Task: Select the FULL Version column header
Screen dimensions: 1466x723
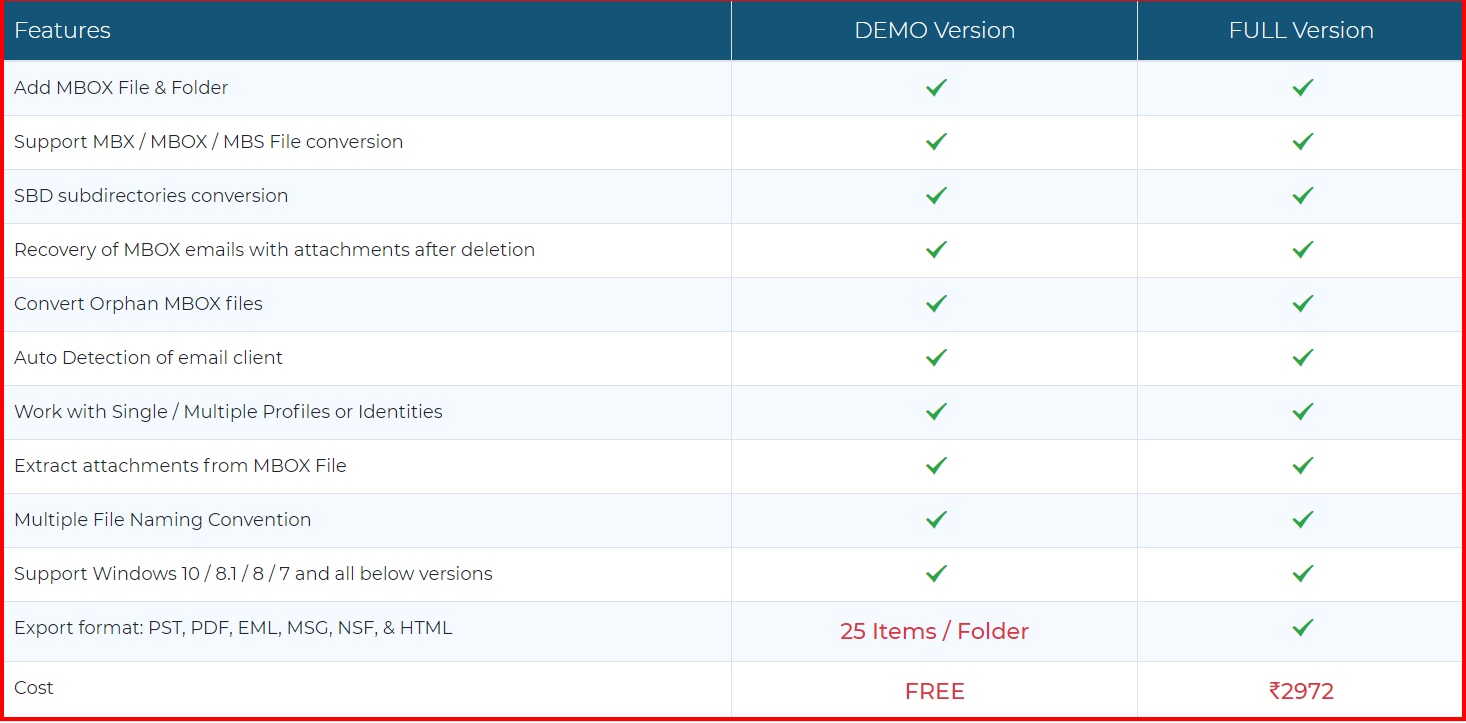Action: [x=1301, y=30]
